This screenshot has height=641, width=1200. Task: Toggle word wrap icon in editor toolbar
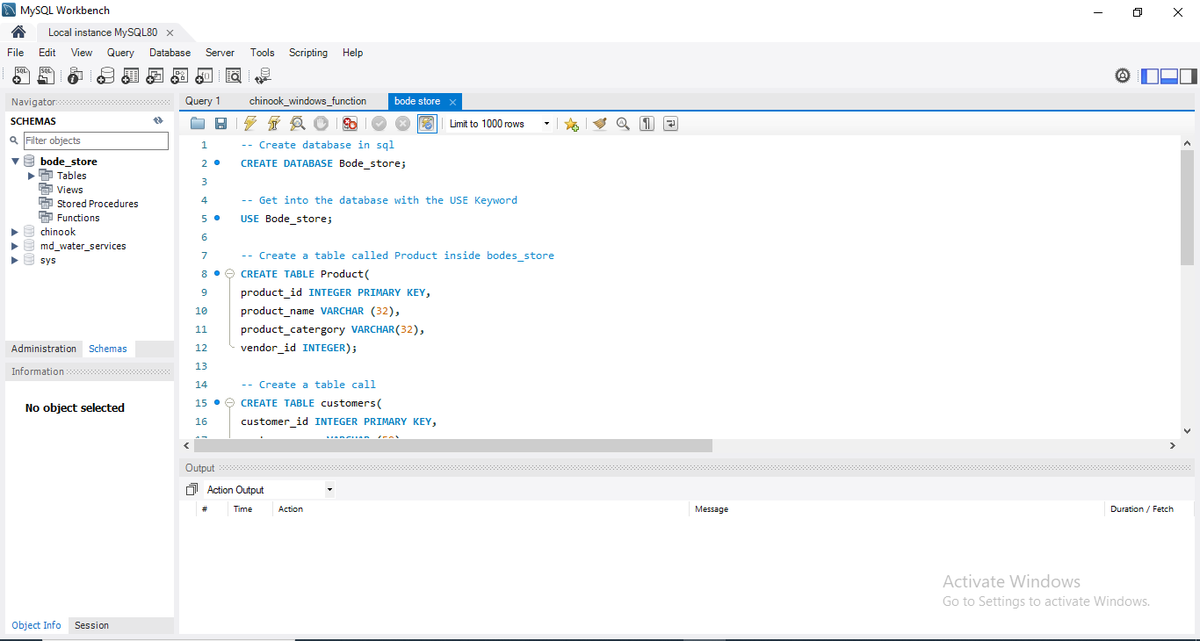670,124
